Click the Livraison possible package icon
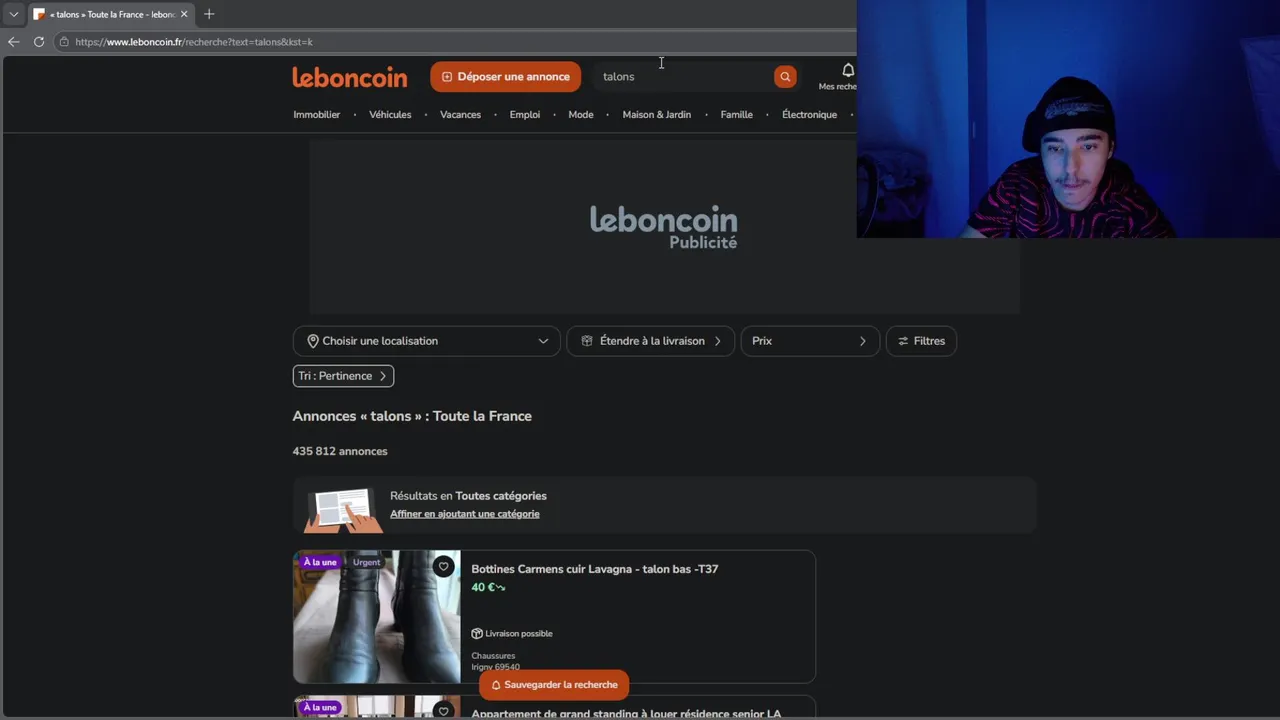This screenshot has width=1280, height=720. pyautogui.click(x=477, y=633)
